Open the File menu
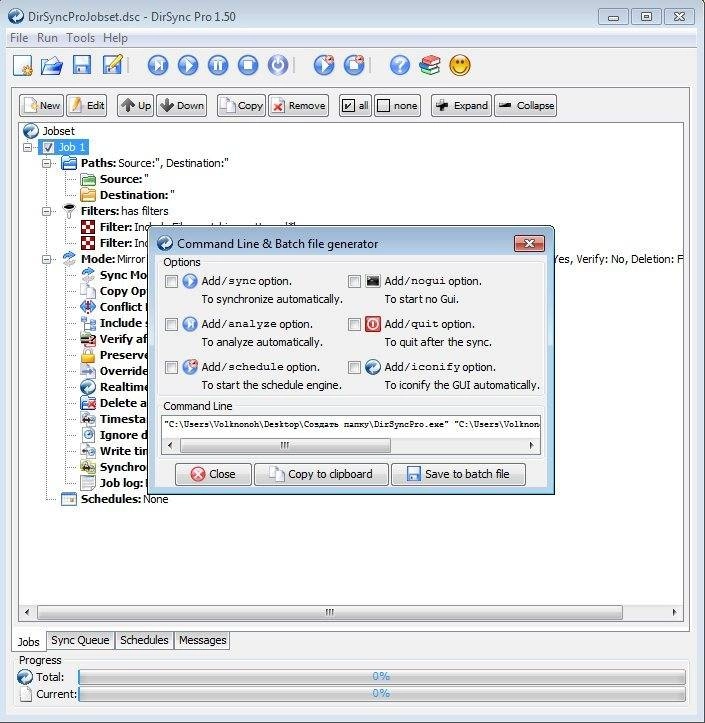 click(x=19, y=38)
